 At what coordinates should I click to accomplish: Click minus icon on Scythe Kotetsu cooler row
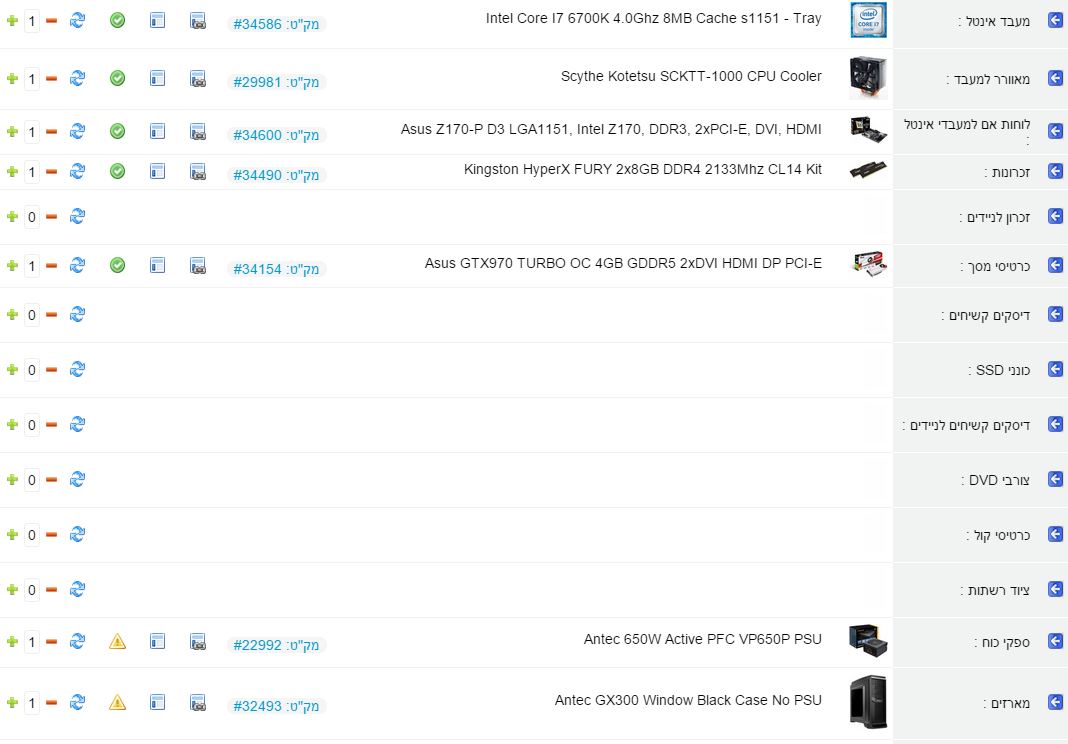pos(51,78)
